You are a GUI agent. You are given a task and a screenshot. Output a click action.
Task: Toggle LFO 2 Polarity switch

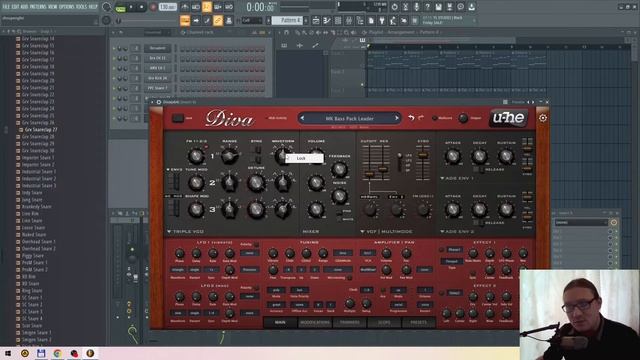coord(256,288)
